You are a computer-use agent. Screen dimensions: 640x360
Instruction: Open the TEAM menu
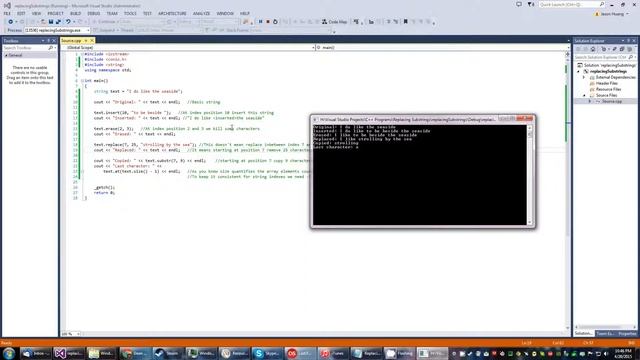pos(112,13)
